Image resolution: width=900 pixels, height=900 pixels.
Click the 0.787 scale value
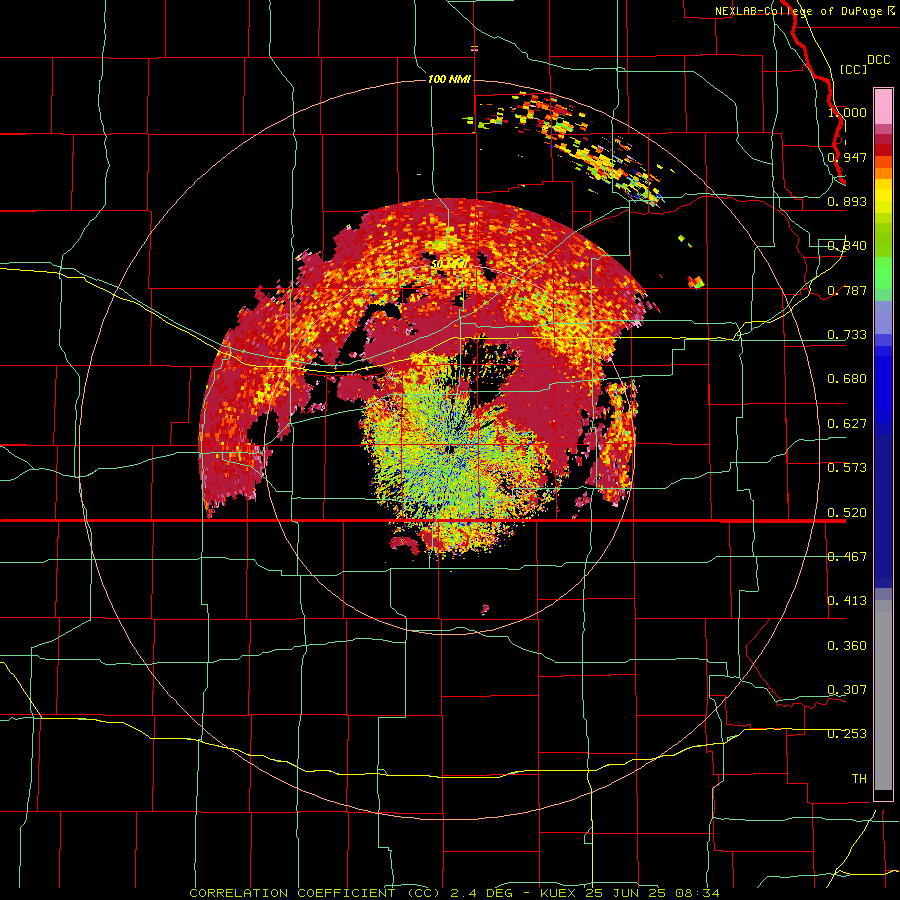[x=847, y=290]
